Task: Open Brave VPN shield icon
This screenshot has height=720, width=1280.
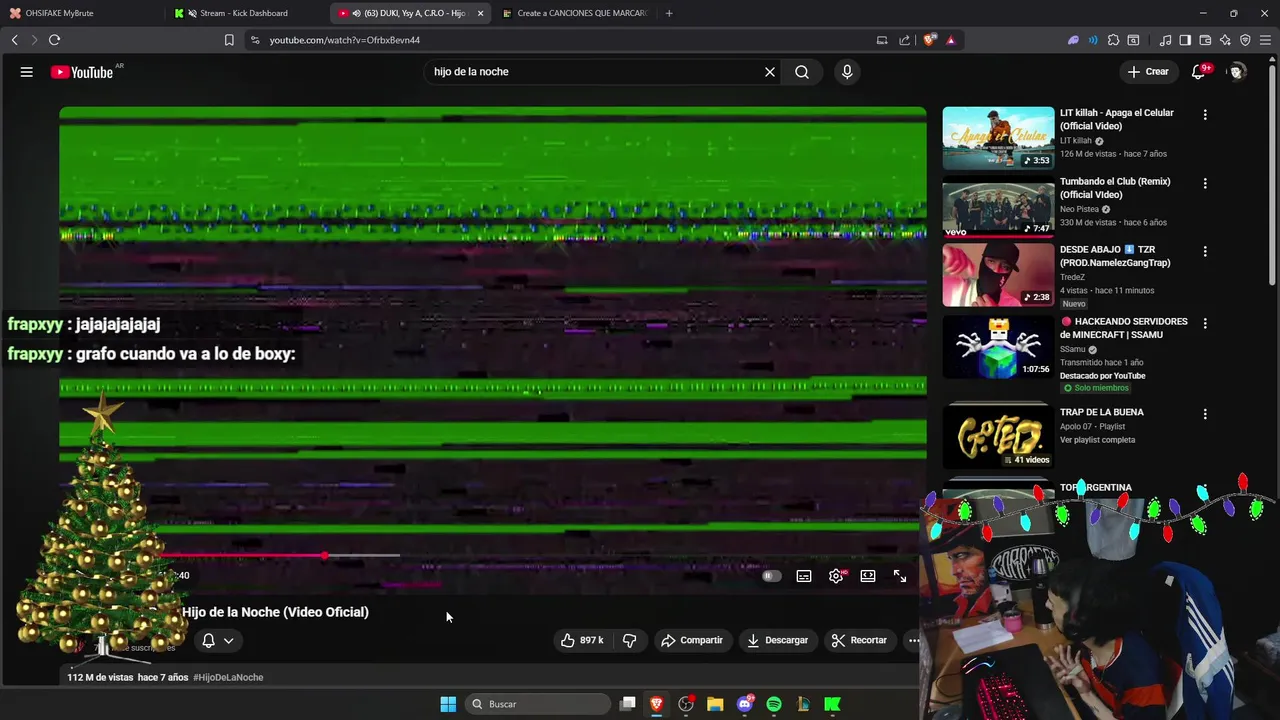Action: click(1245, 40)
